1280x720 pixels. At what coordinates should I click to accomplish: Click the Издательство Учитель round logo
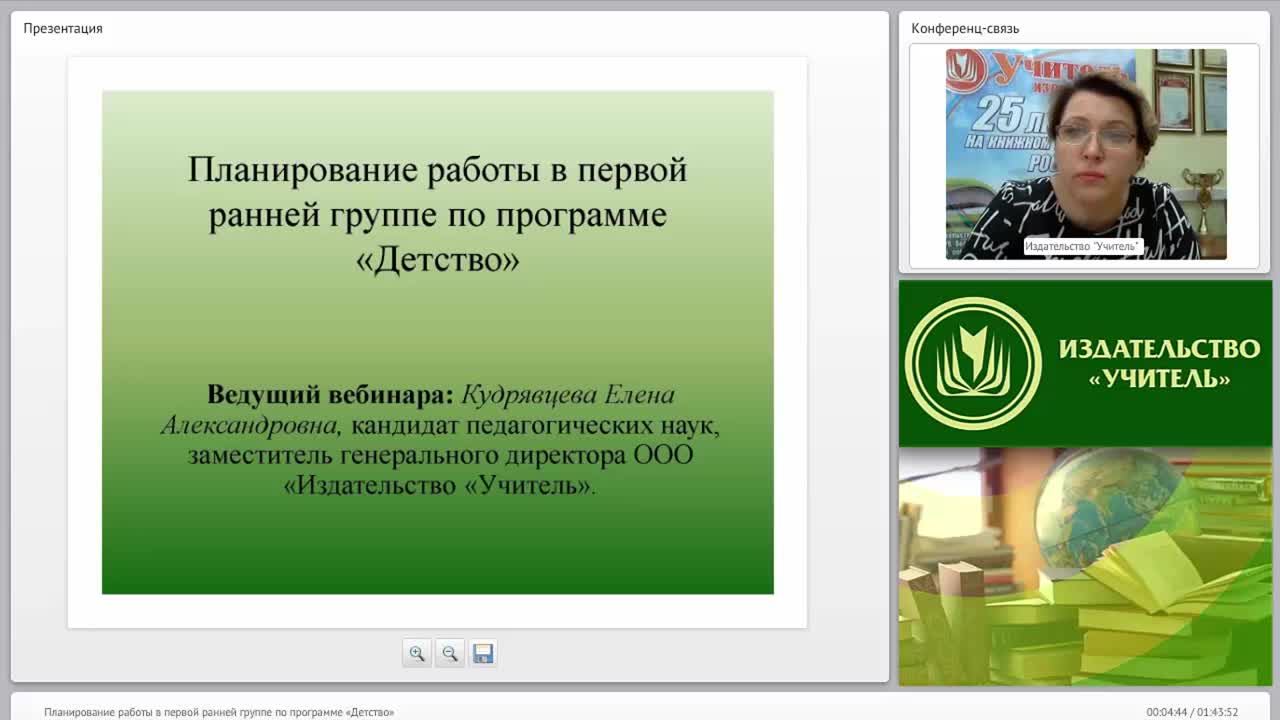click(x=973, y=363)
